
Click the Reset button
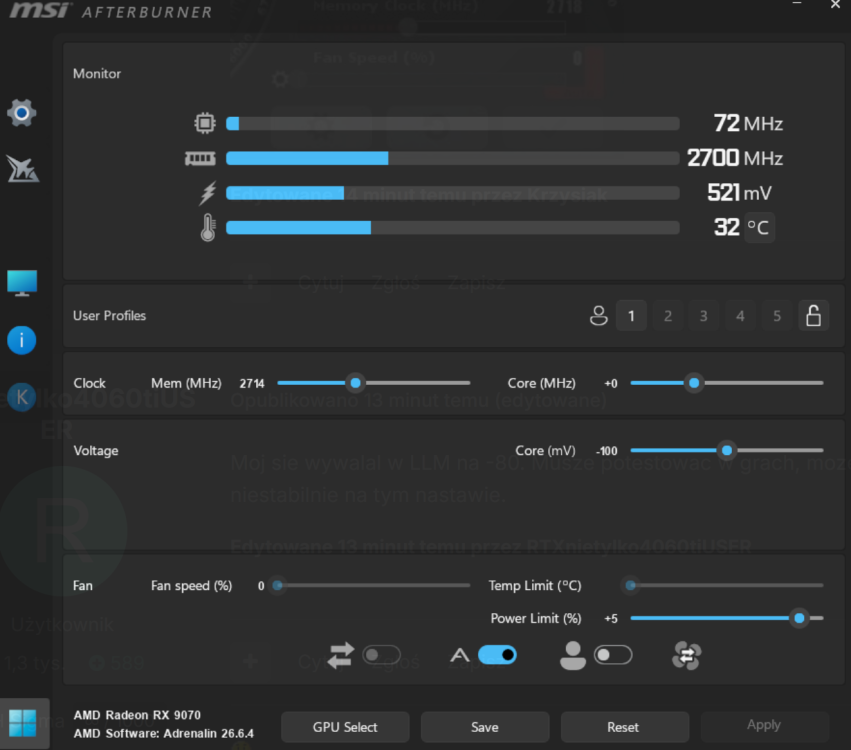coord(625,727)
